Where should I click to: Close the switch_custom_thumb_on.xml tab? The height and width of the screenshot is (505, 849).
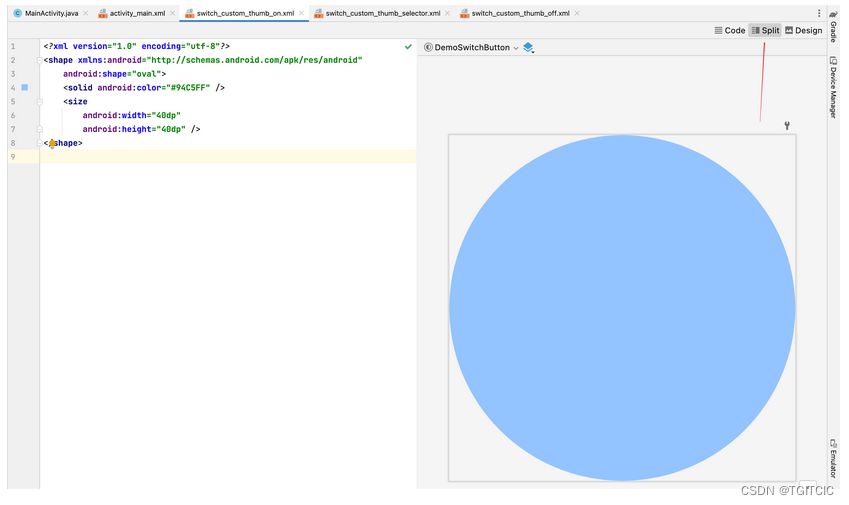(x=301, y=13)
